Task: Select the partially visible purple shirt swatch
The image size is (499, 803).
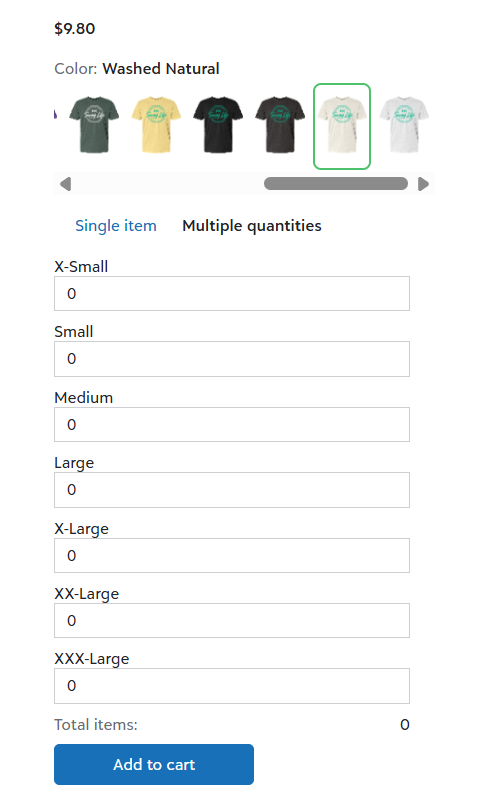Action: pos(55,114)
